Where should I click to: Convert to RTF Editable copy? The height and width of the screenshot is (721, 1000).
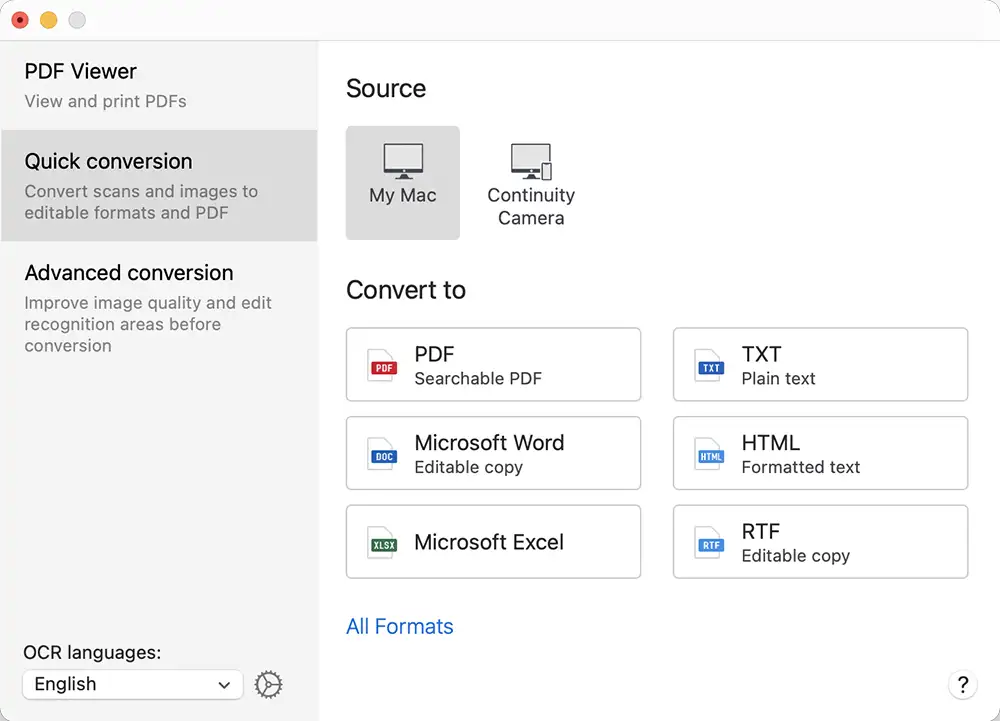820,542
